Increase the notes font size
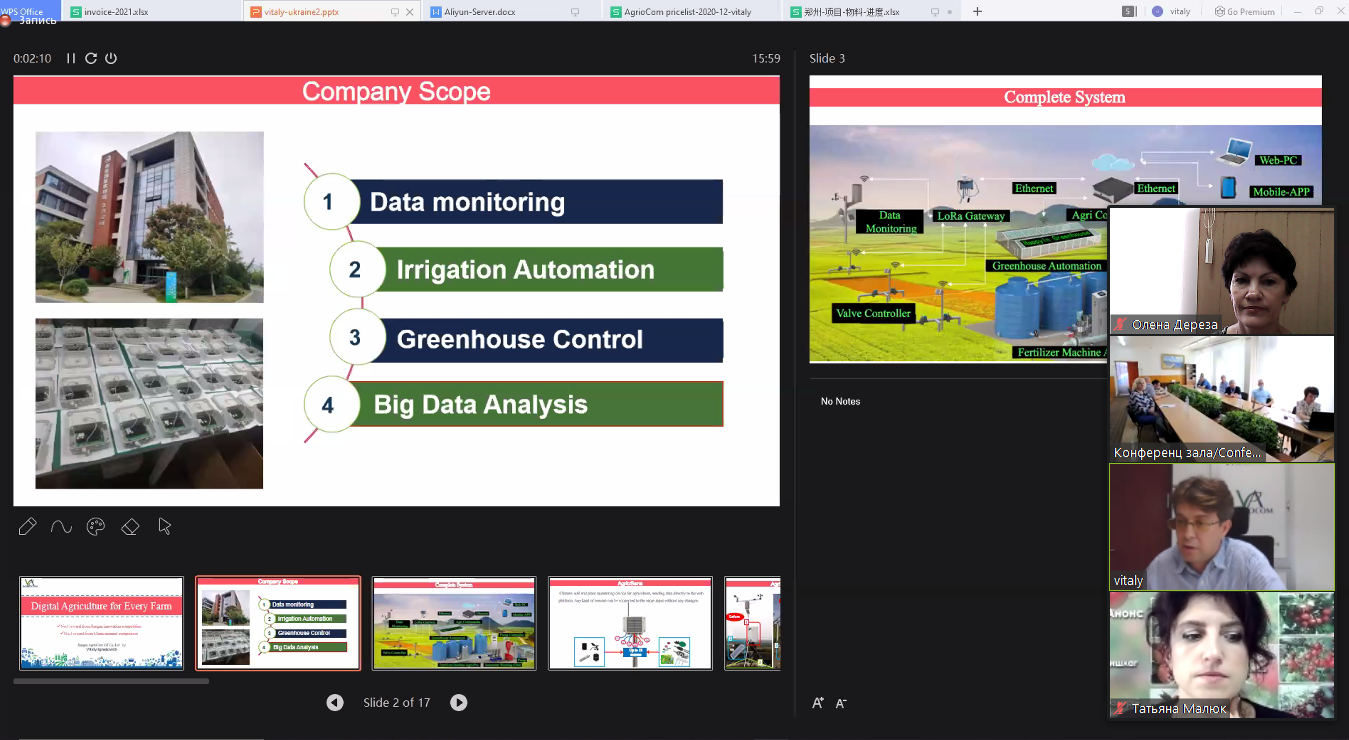This screenshot has height=740, width=1349. 818,703
